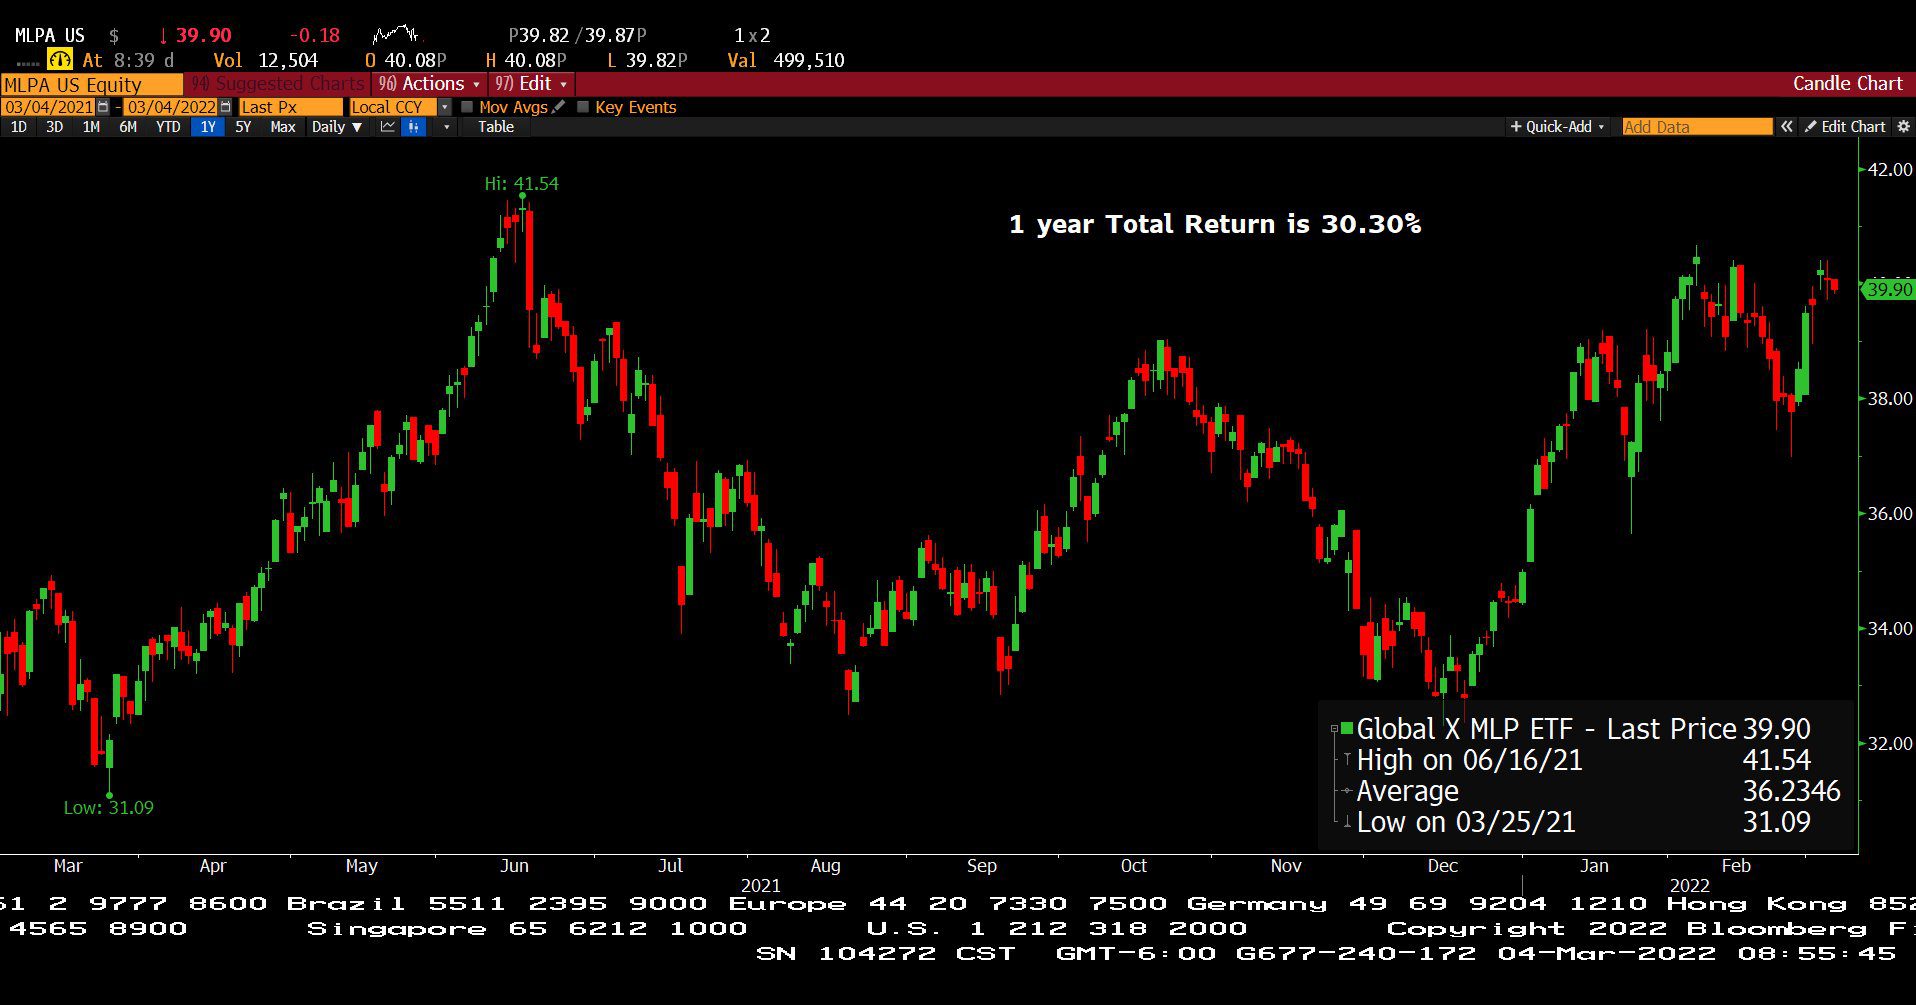
Task: Enable the Mov Avgs checkbox
Action: tap(467, 107)
